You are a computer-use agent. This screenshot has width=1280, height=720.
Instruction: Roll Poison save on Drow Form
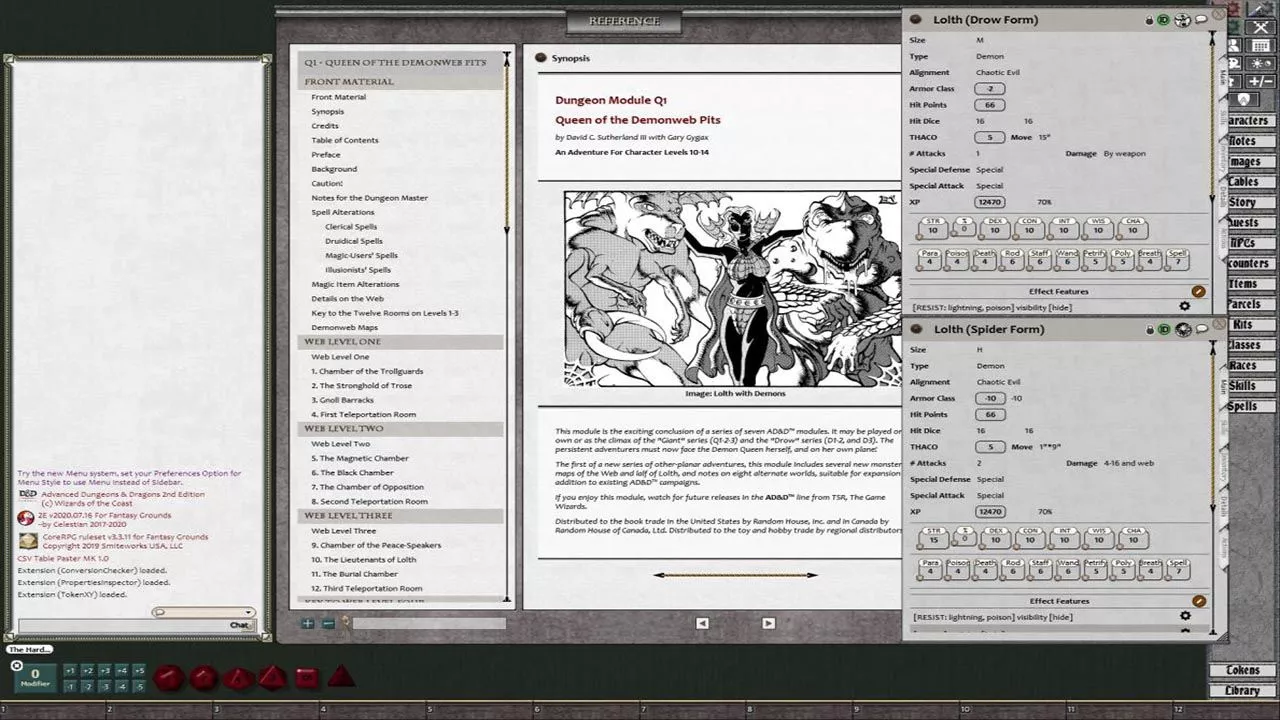click(957, 259)
